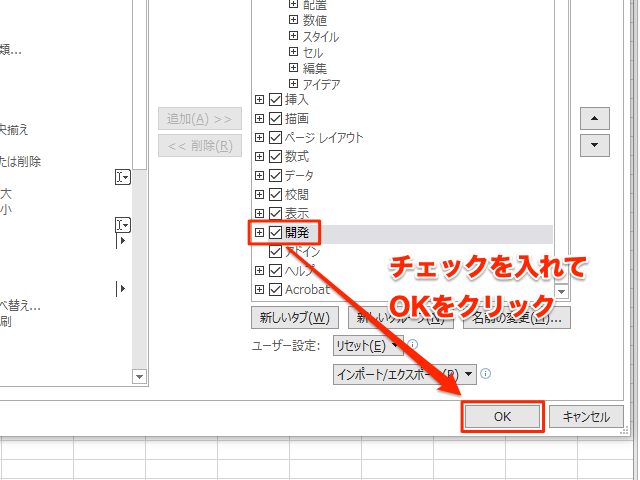Check the 開発 tab checkbox
The width and height of the screenshot is (640, 480).
tap(276, 233)
